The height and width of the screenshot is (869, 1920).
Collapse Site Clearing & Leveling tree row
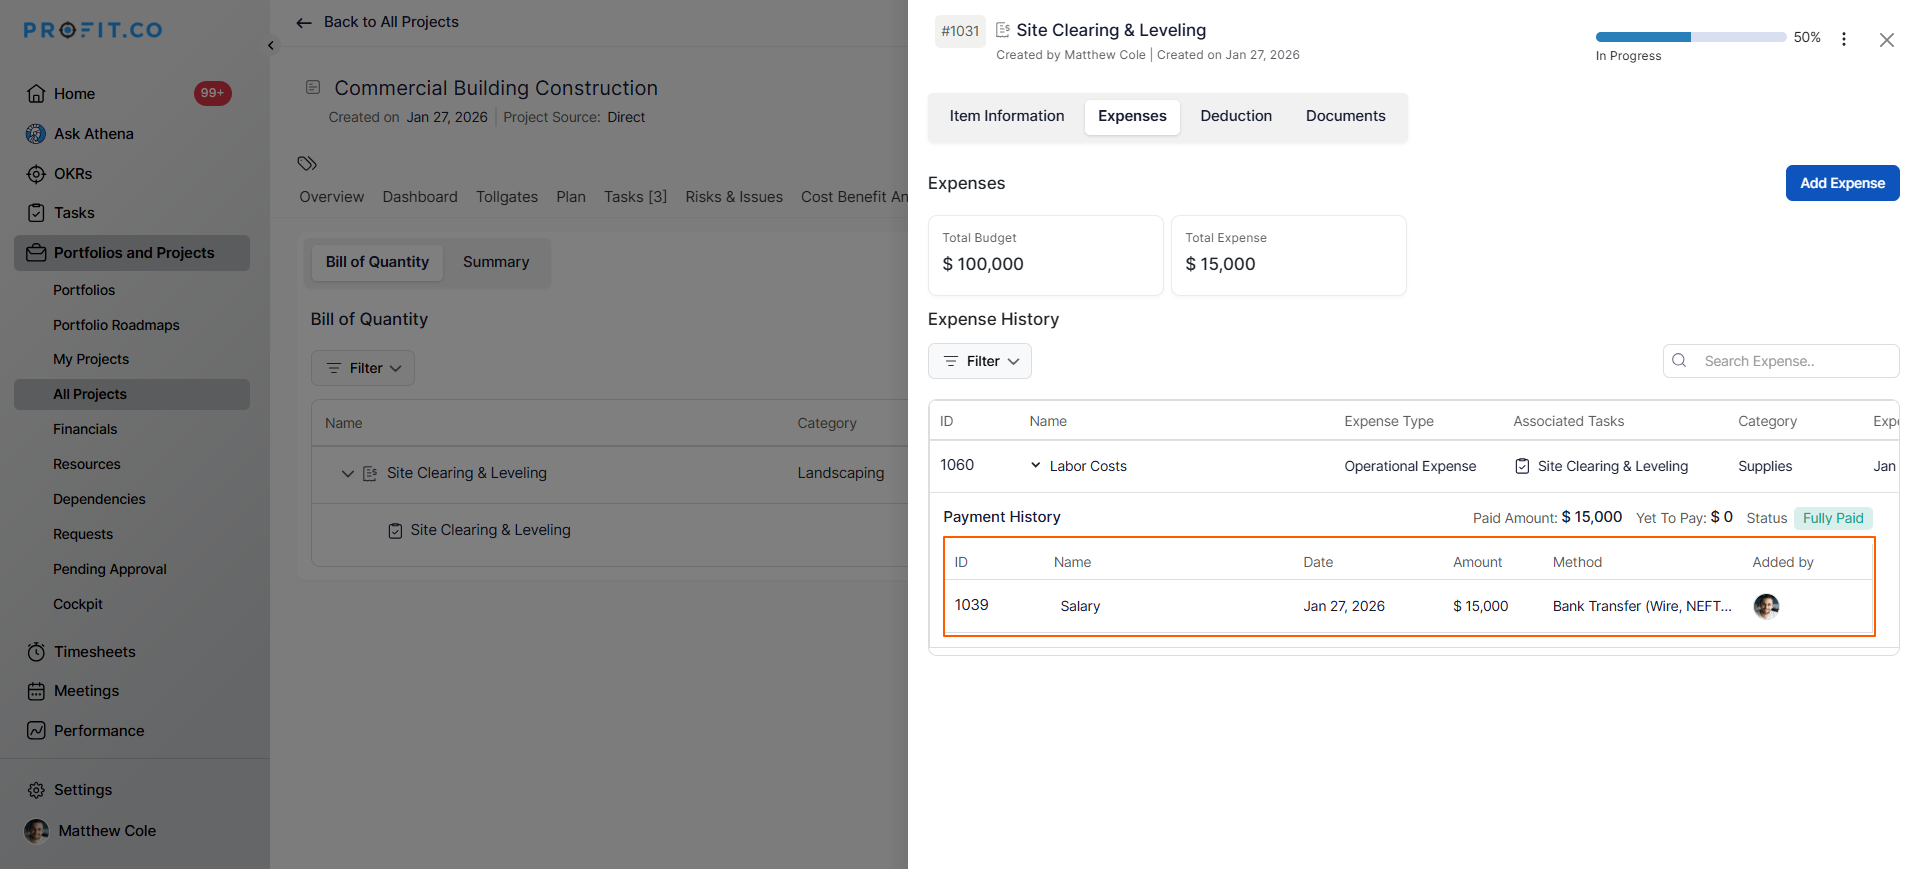[x=347, y=473]
